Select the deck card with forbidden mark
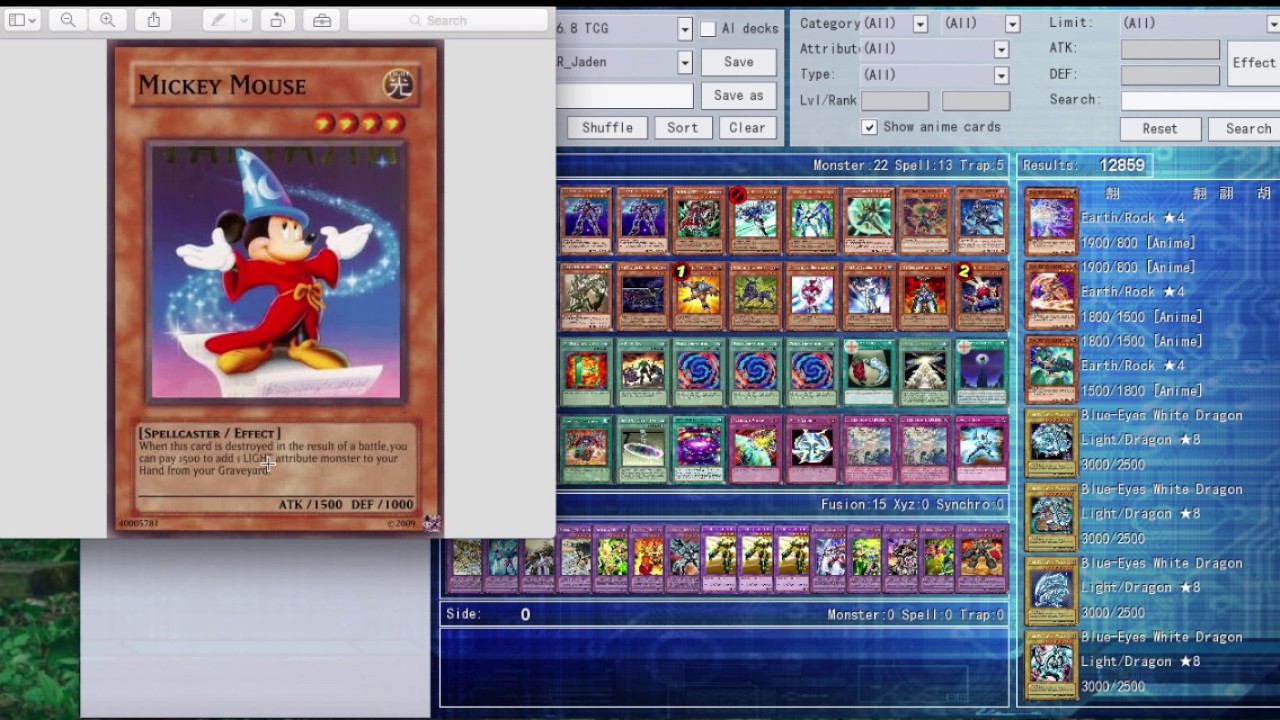The height and width of the screenshot is (720, 1280). pos(755,220)
